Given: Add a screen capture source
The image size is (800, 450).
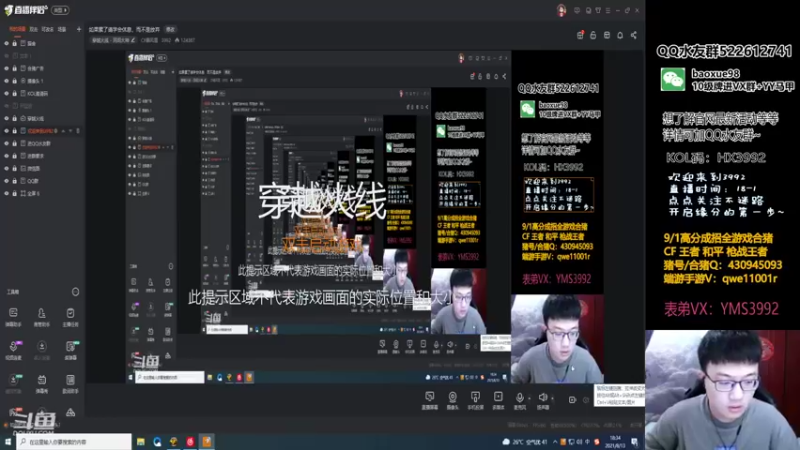Looking at the screenshot, I should [430, 400].
